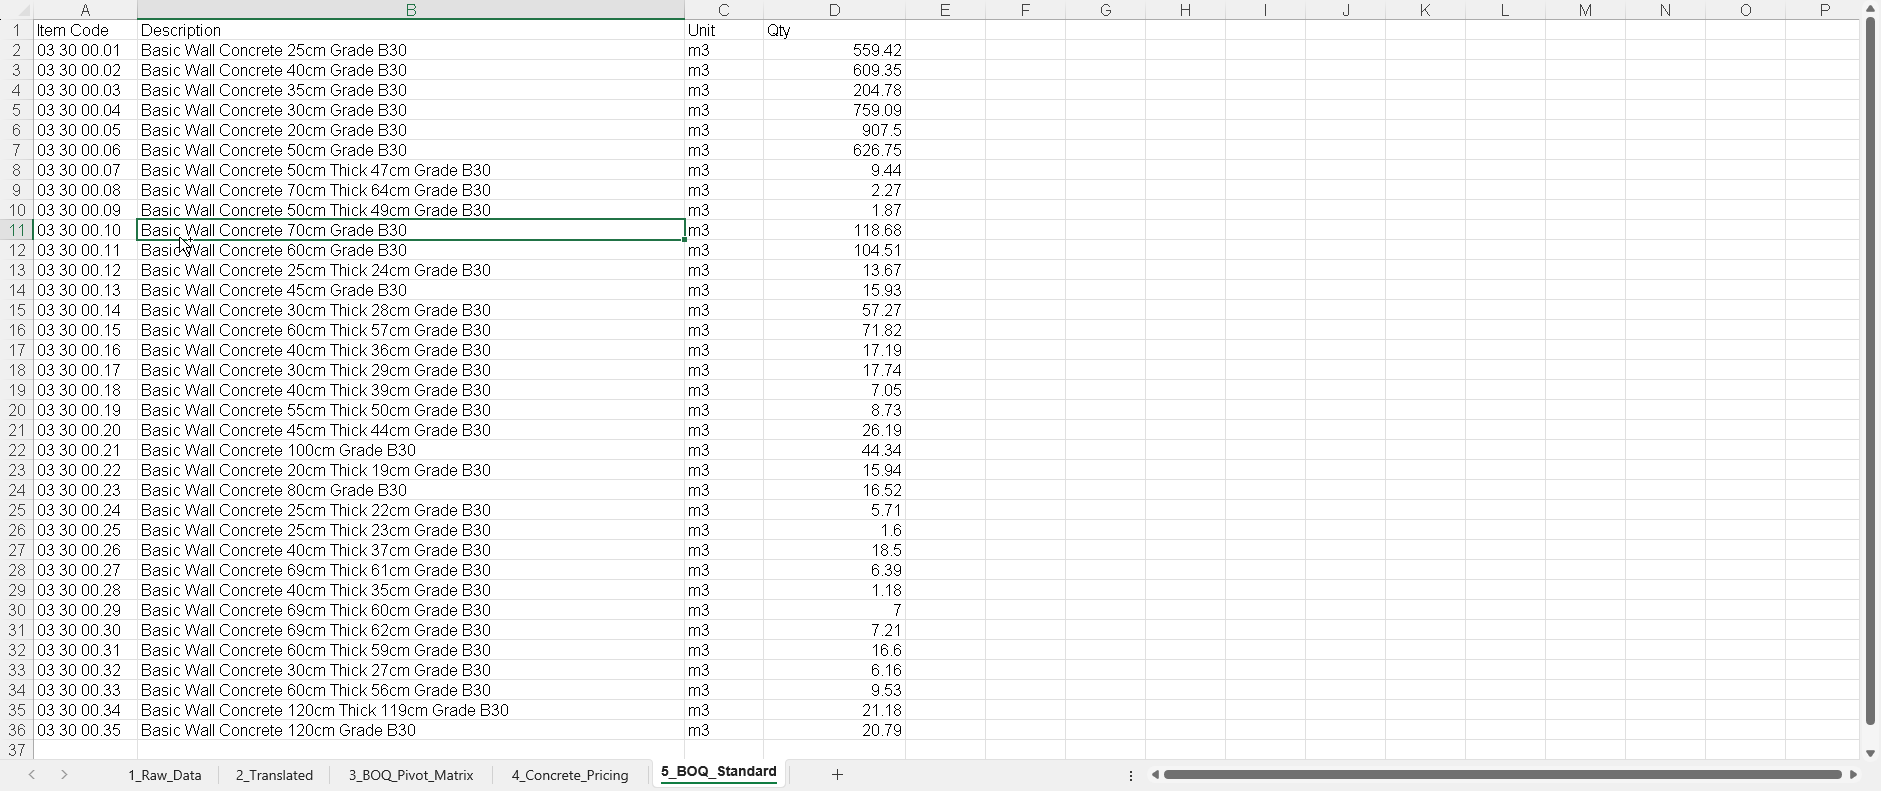
Task: Switch to 3_BOQ_Pivot_Matrix sheet tab
Action: [x=410, y=775]
